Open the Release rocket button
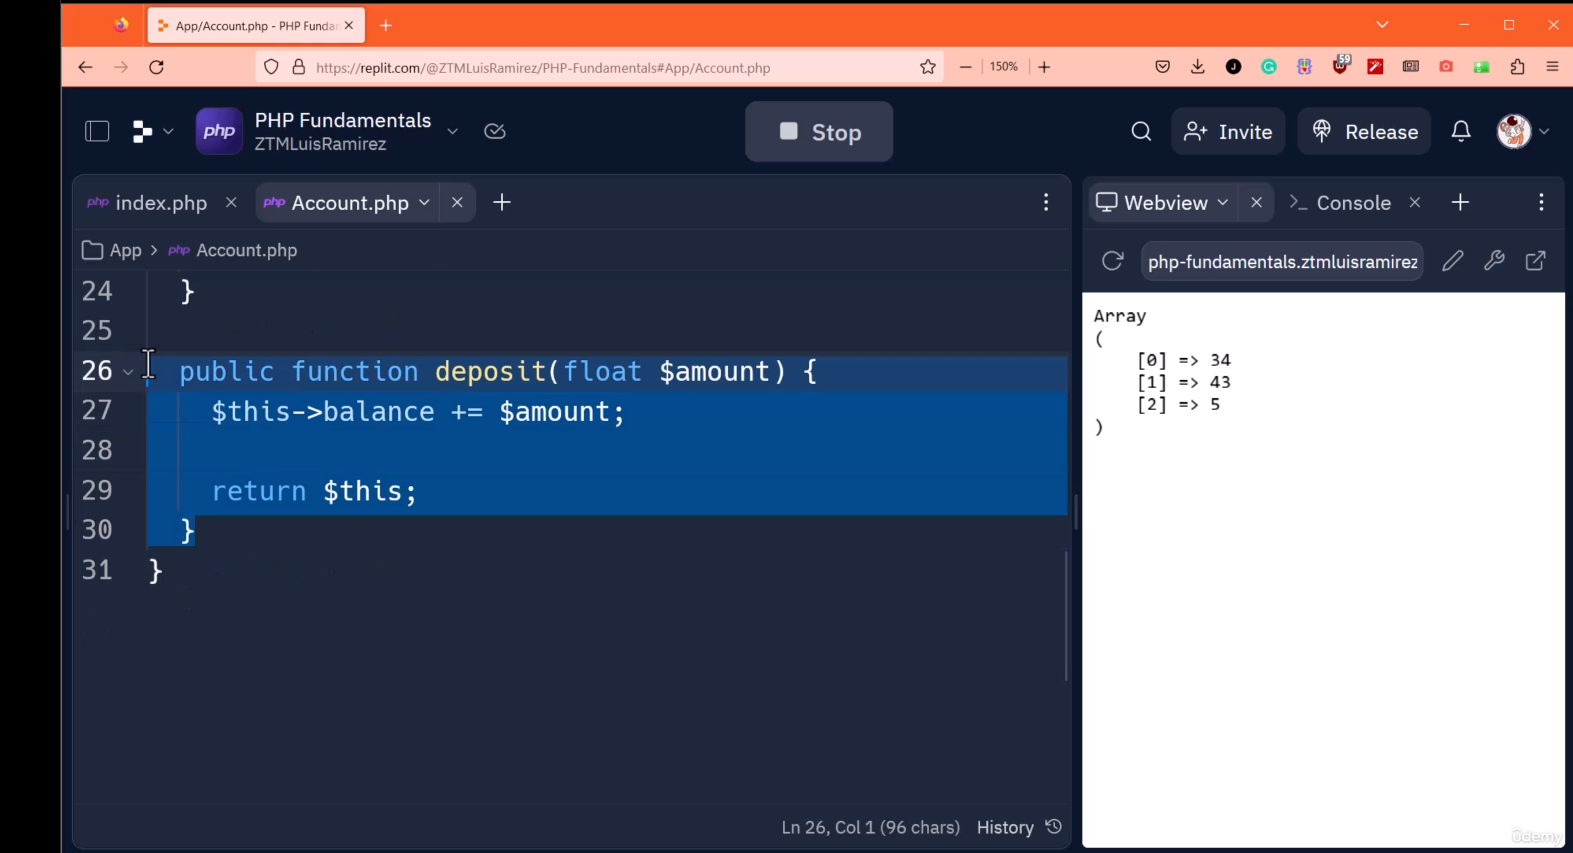Viewport: 1573px width, 853px height. (1365, 132)
